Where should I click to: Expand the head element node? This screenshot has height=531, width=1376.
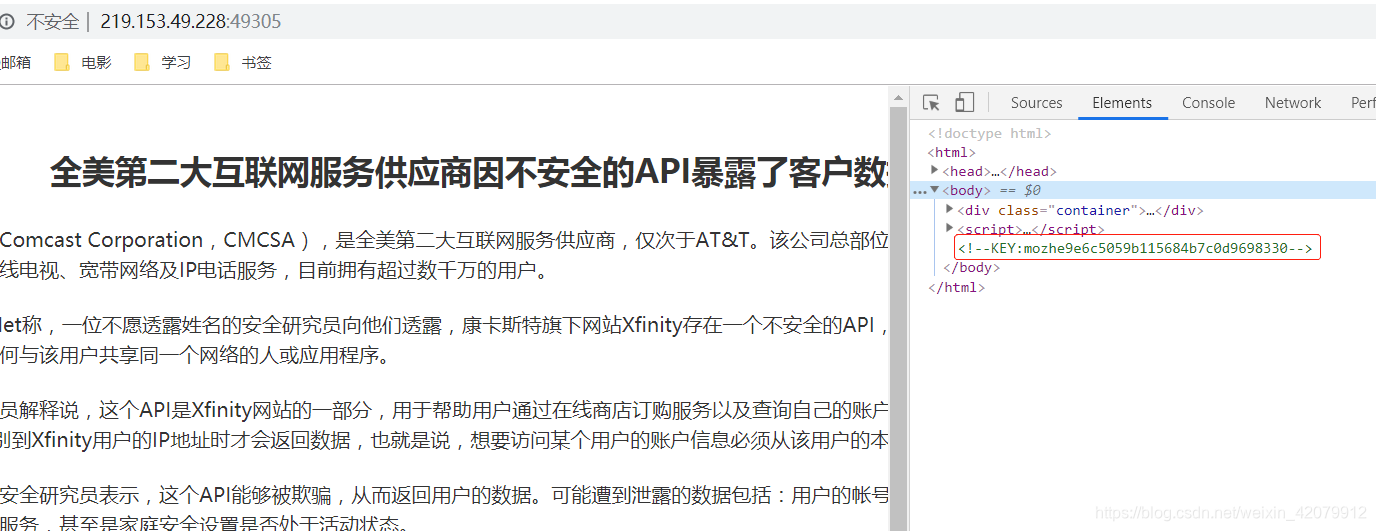935,171
